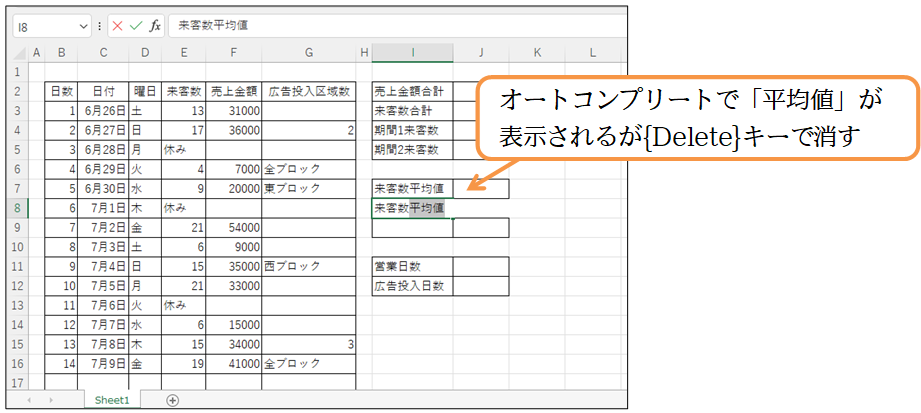Select row 16 header

click(x=20, y=364)
